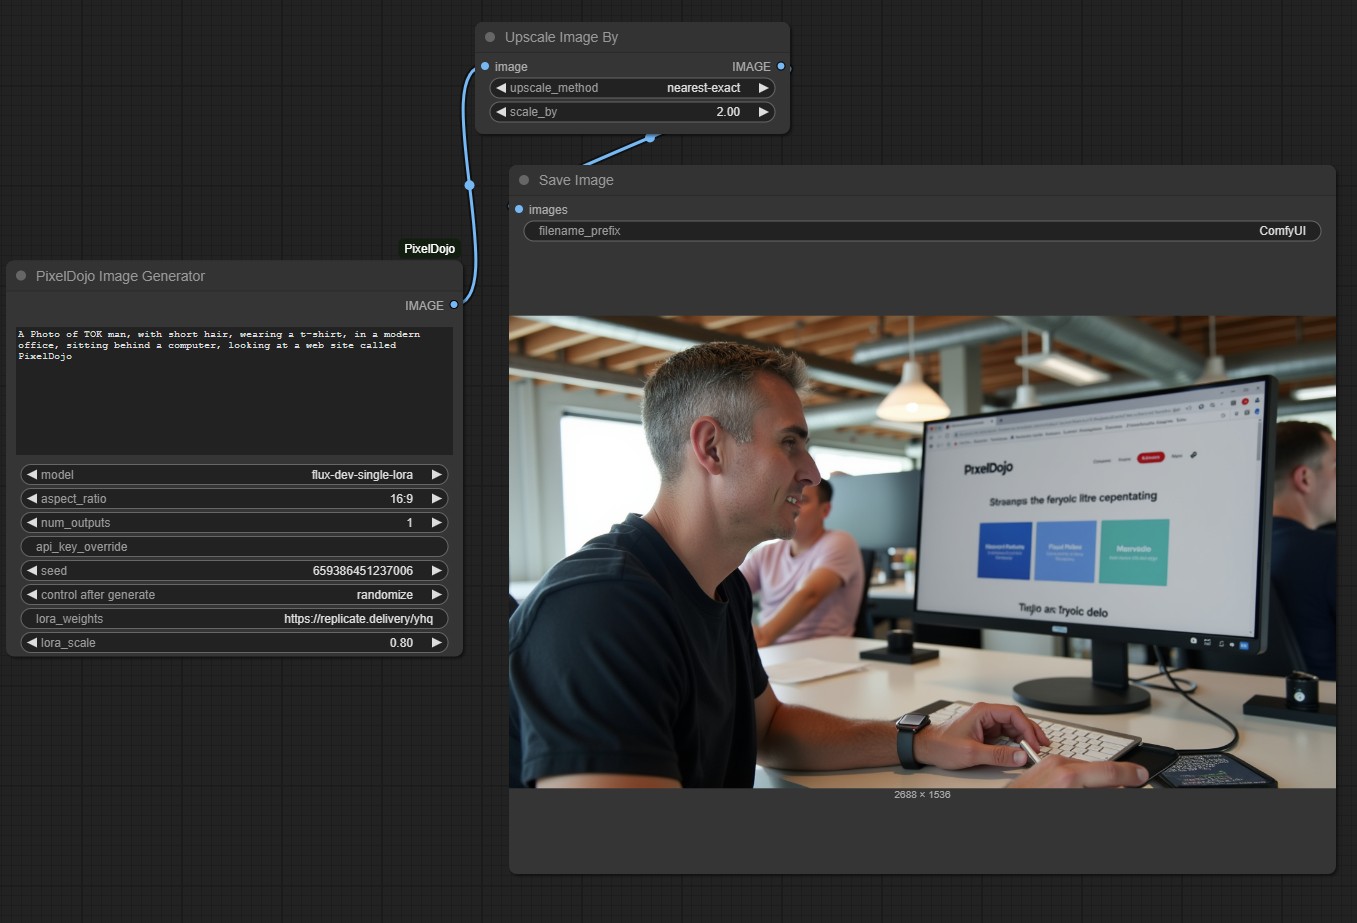The image size is (1357, 923).
Task: Edit the api_key_override field
Action: click(234, 547)
